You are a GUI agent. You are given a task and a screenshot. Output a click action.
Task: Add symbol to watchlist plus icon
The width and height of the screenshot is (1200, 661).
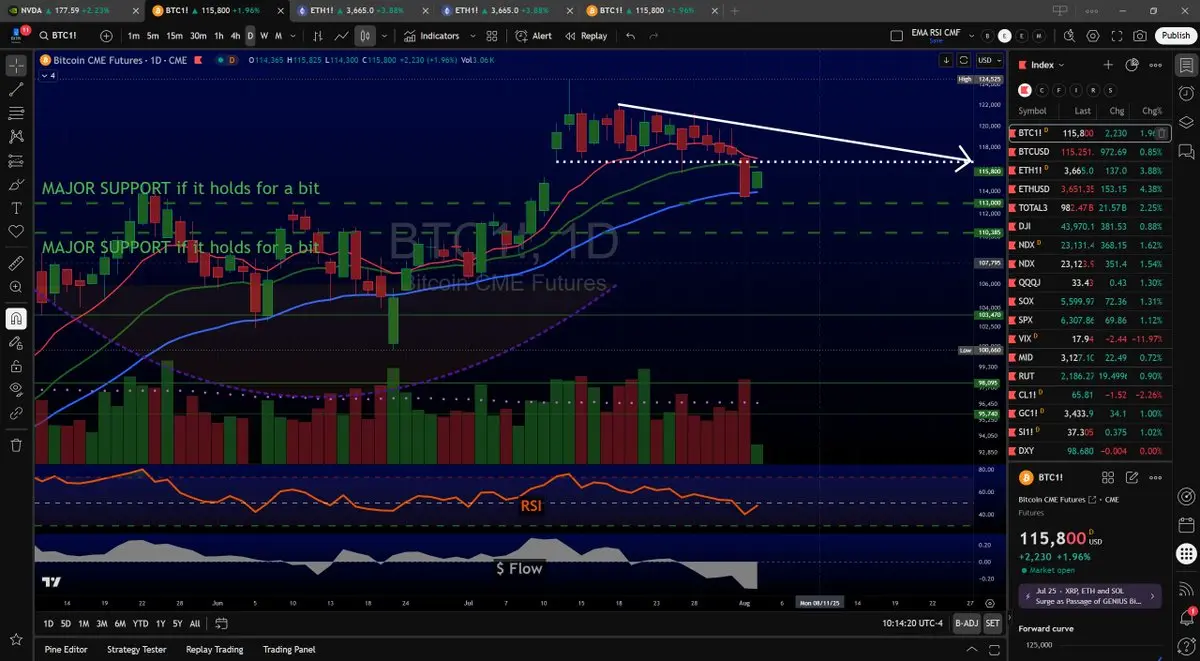(x=1108, y=65)
